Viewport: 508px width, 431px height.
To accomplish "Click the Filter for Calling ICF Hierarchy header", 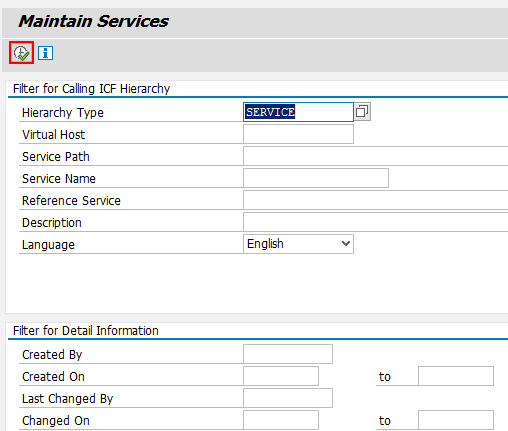I will pyautogui.click(x=91, y=89).
